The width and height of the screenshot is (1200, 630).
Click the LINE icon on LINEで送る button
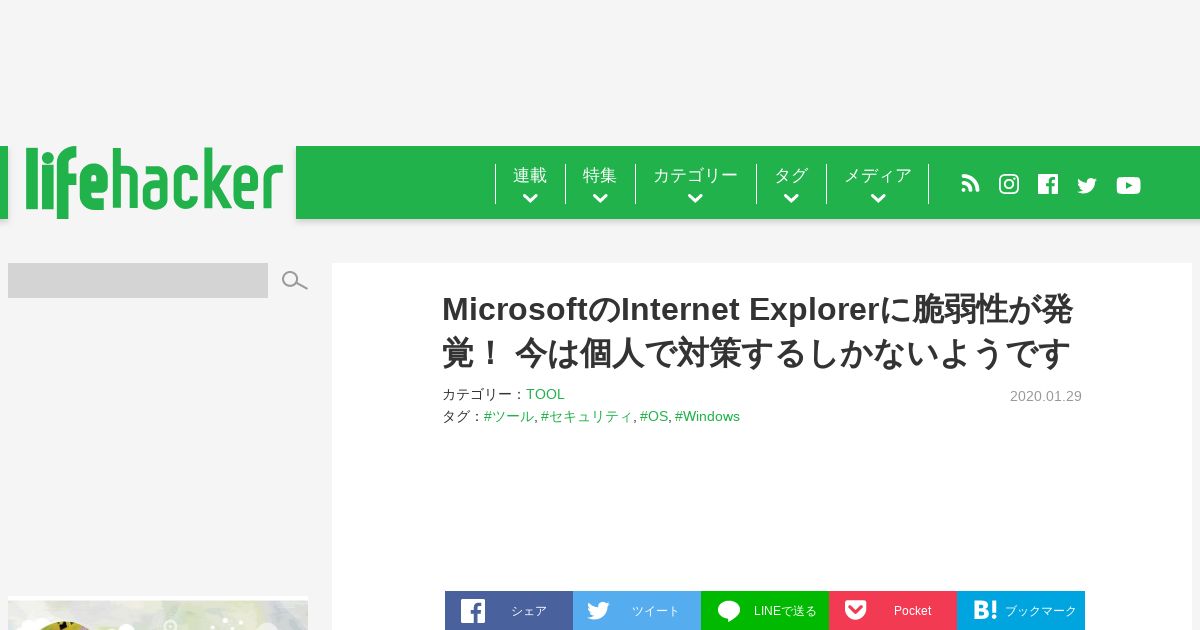point(729,611)
